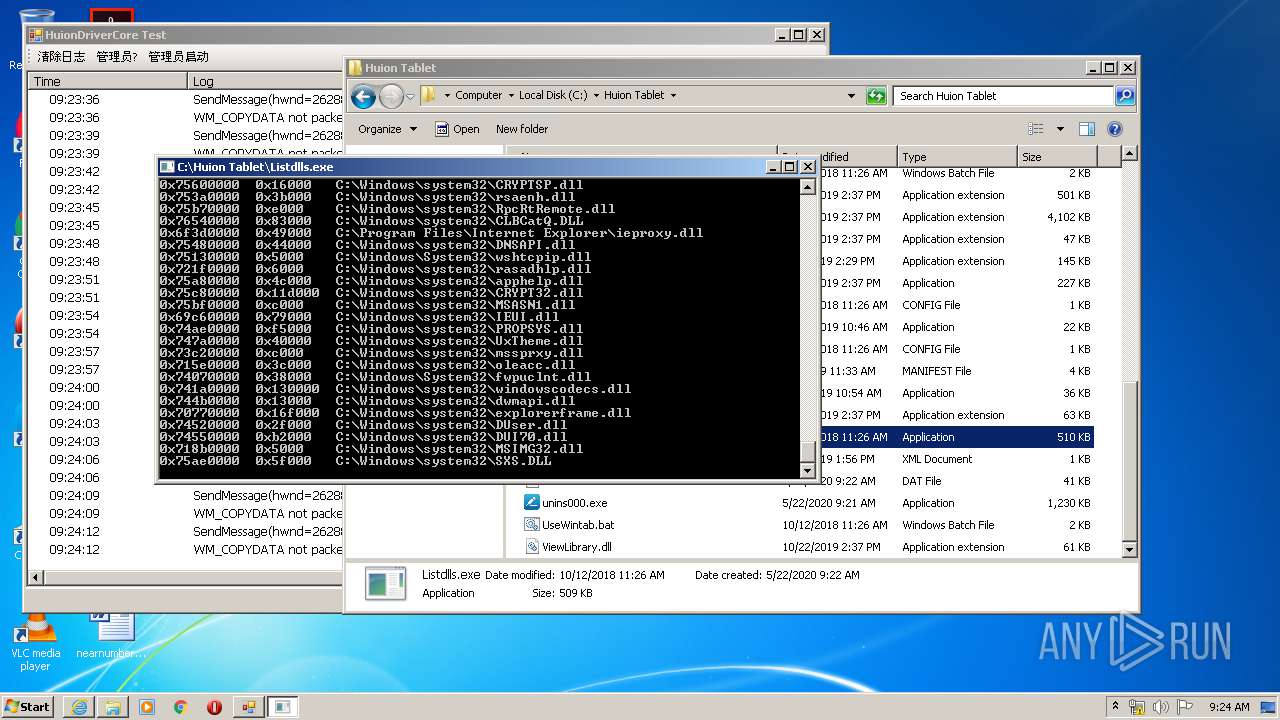1280x720 pixels.
Task: Open Explorer Help question mark icon
Action: tap(1115, 129)
